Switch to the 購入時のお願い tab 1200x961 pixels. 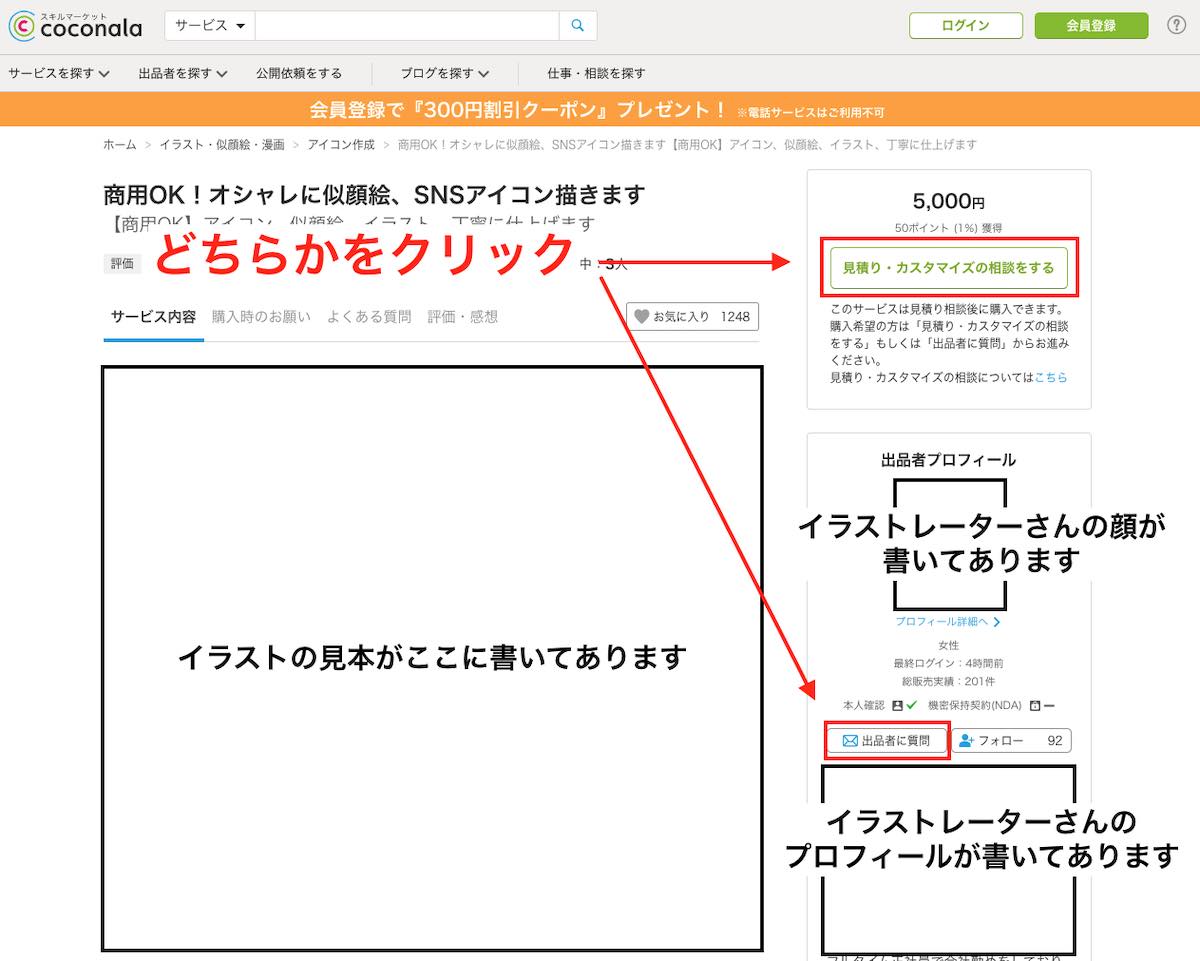point(261,317)
